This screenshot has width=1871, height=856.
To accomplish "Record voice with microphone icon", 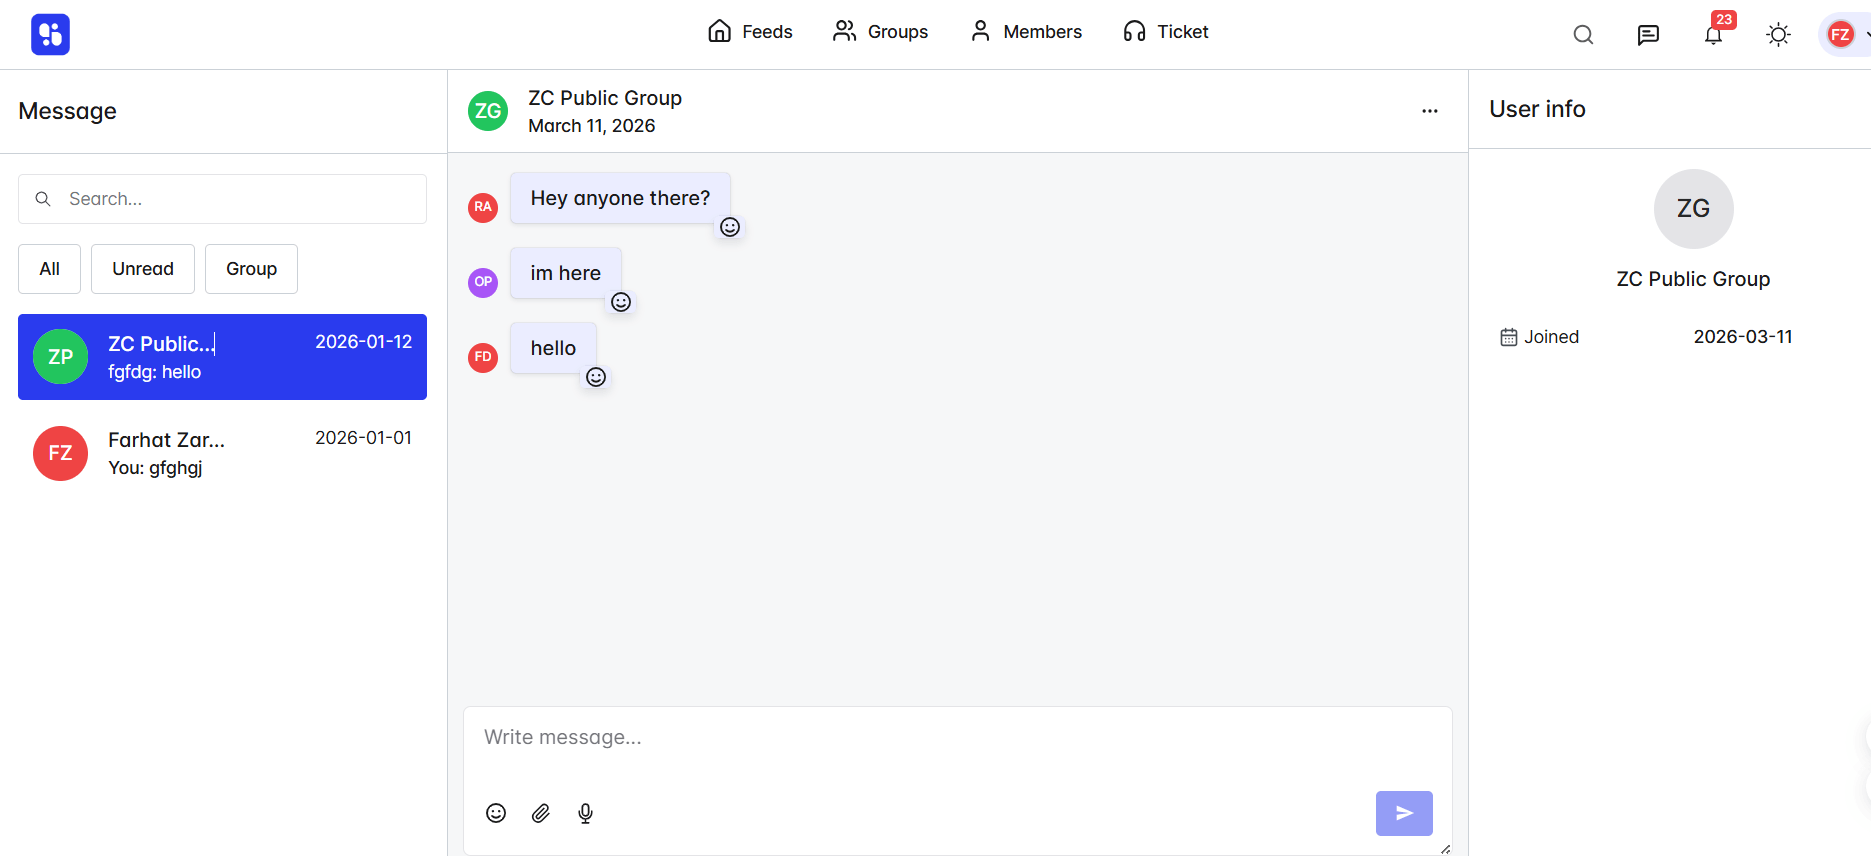I will pos(586,813).
